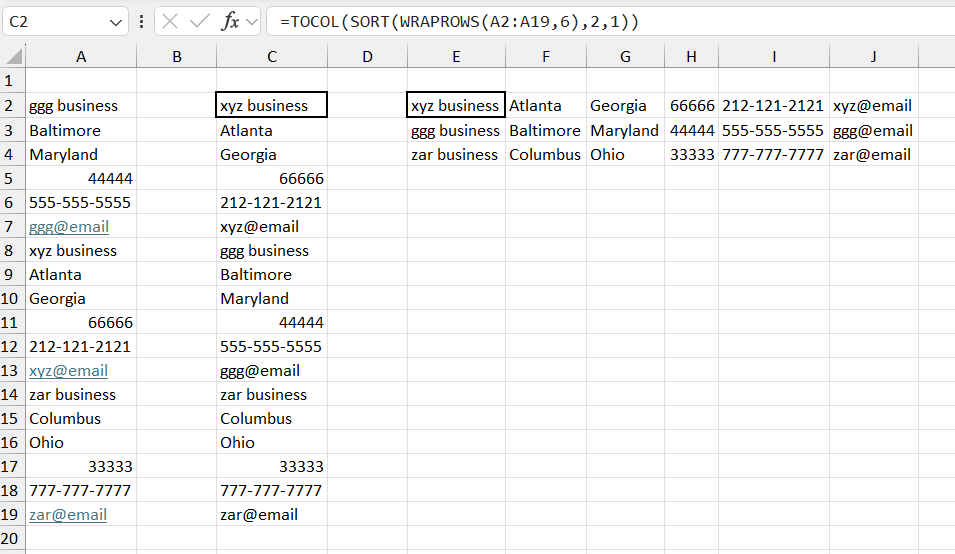Image resolution: width=955 pixels, height=554 pixels.
Task: Click cell H2 containing 66666
Action: click(x=691, y=105)
